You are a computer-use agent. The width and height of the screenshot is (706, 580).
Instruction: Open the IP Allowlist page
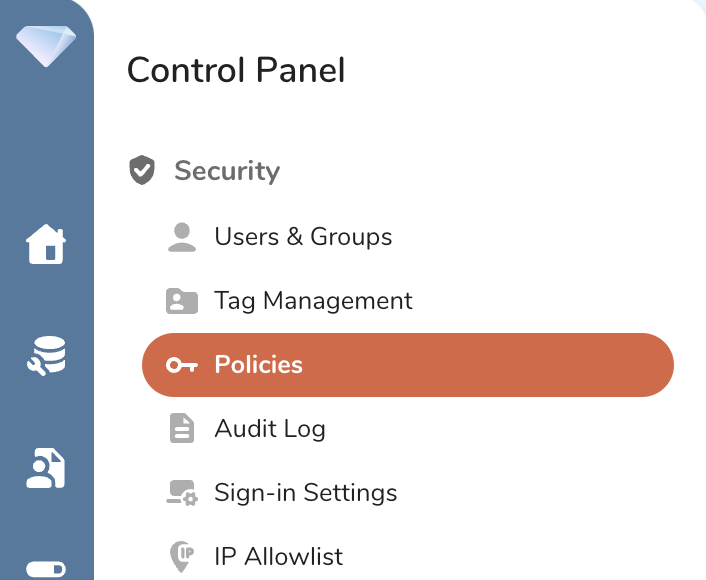[278, 557]
